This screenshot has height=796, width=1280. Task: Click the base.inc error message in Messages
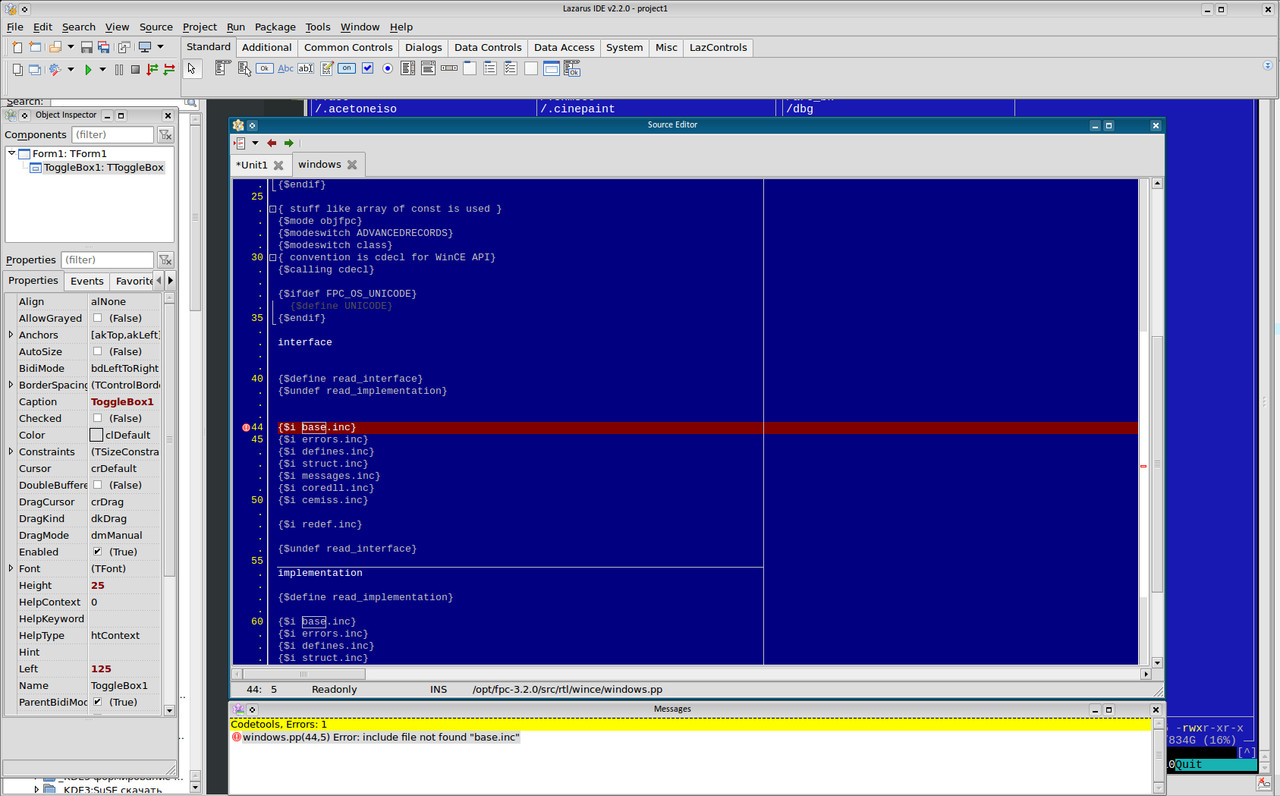pos(381,737)
